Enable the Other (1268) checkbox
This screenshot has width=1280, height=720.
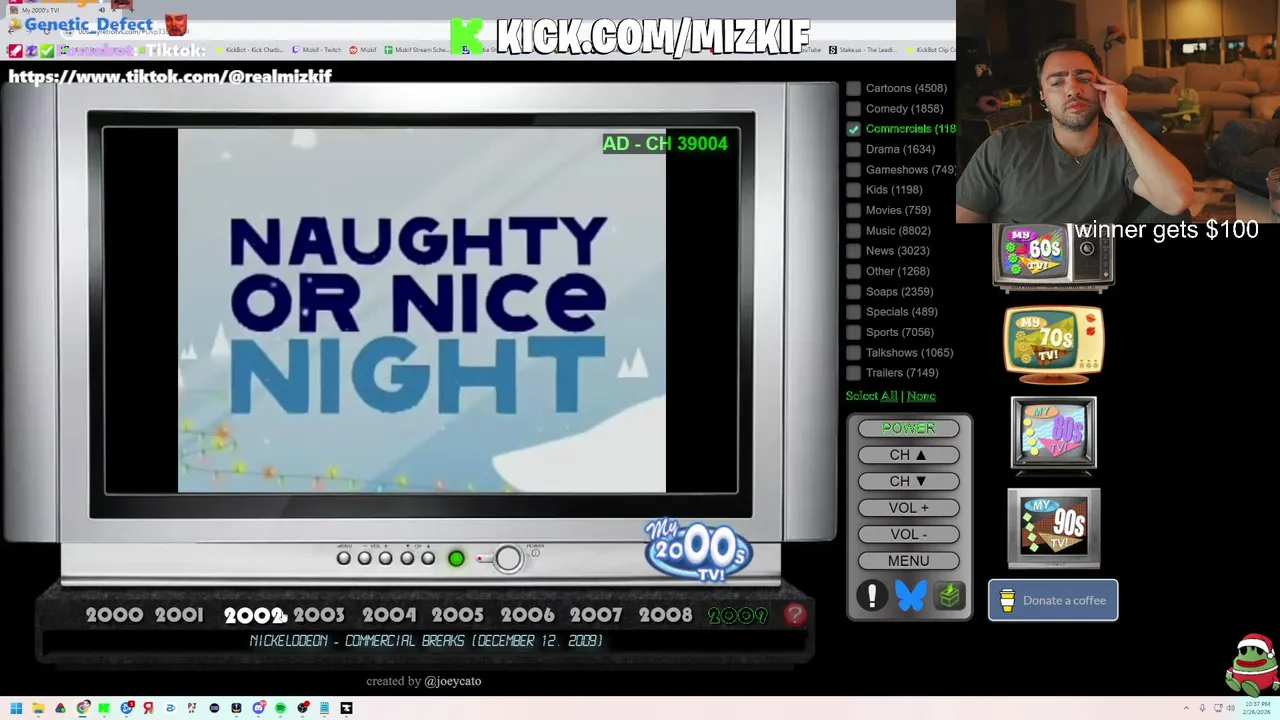853,271
